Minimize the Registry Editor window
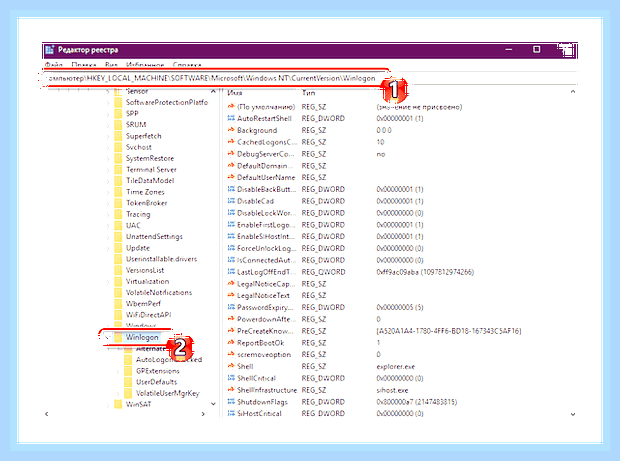This screenshot has width=620, height=461. tap(509, 50)
